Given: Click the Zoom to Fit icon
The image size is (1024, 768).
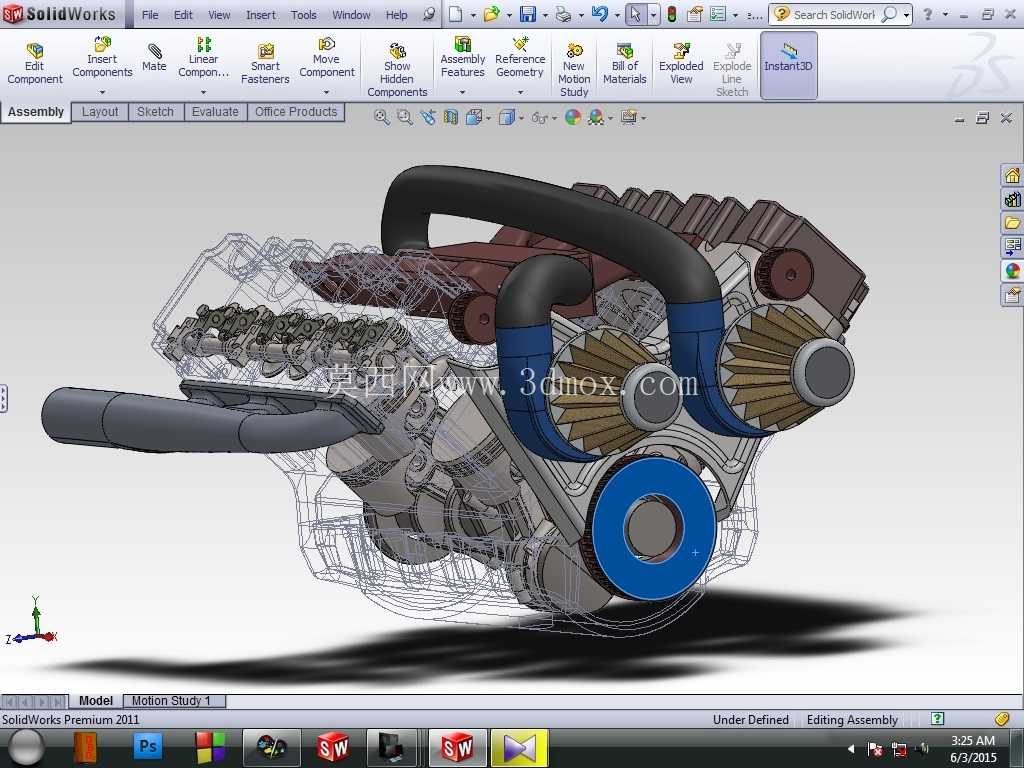Looking at the screenshot, I should (x=381, y=118).
